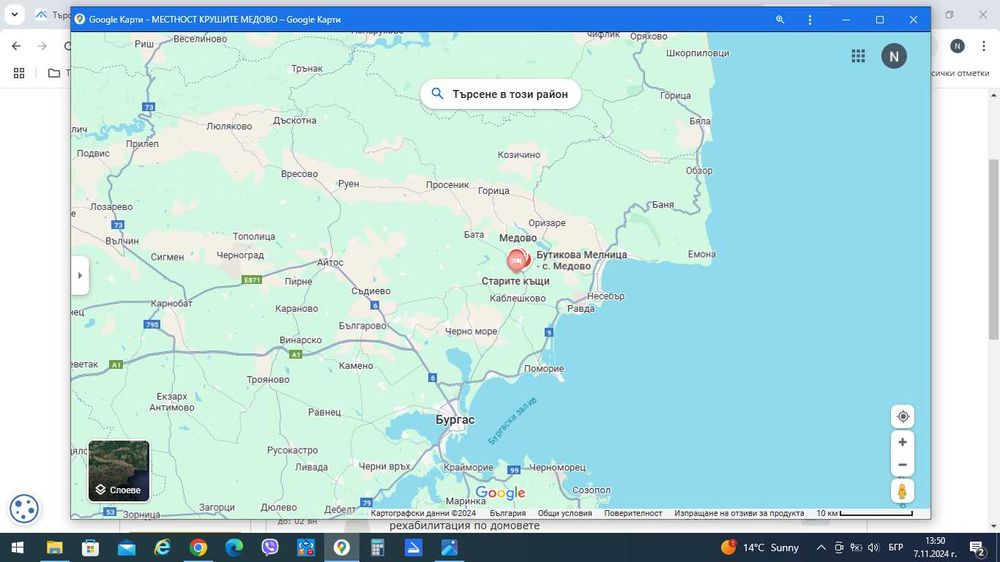Click the 'Поморие' town label
The height and width of the screenshot is (562, 1000).
tap(544, 369)
